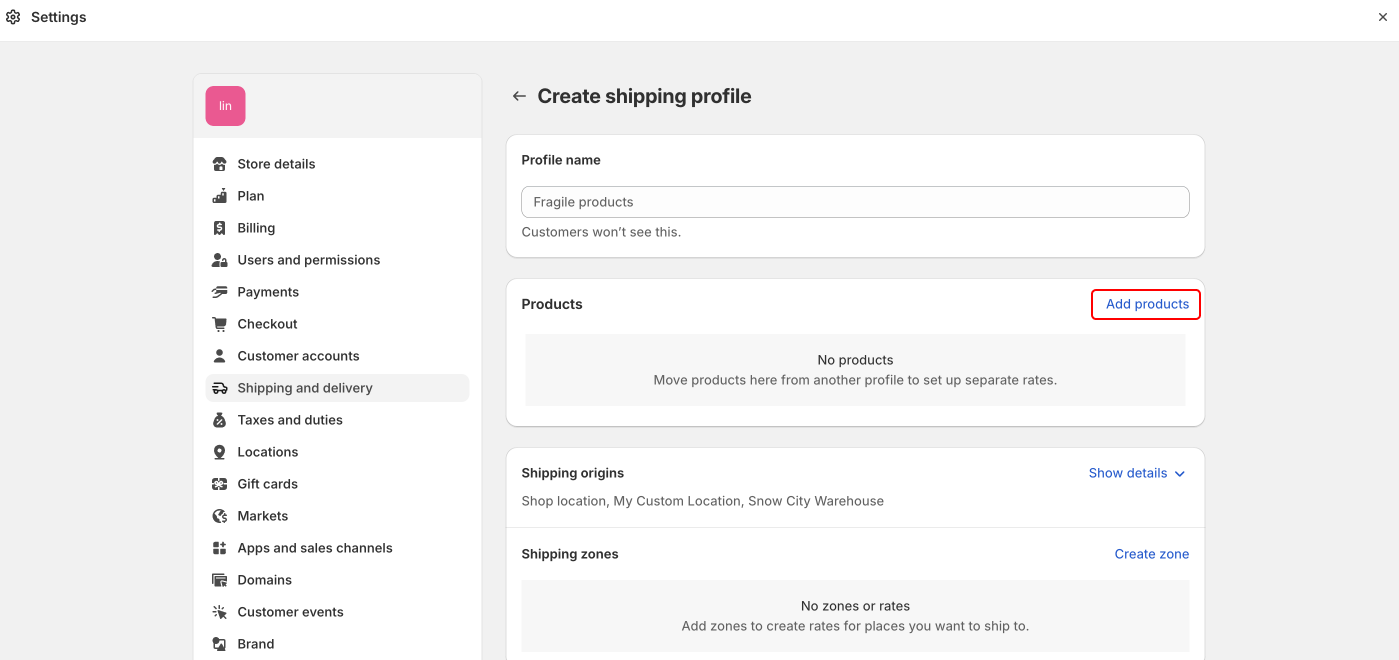The image size is (1399, 660).
Task: Select Gift cards in the sidebar
Action: (x=337, y=484)
